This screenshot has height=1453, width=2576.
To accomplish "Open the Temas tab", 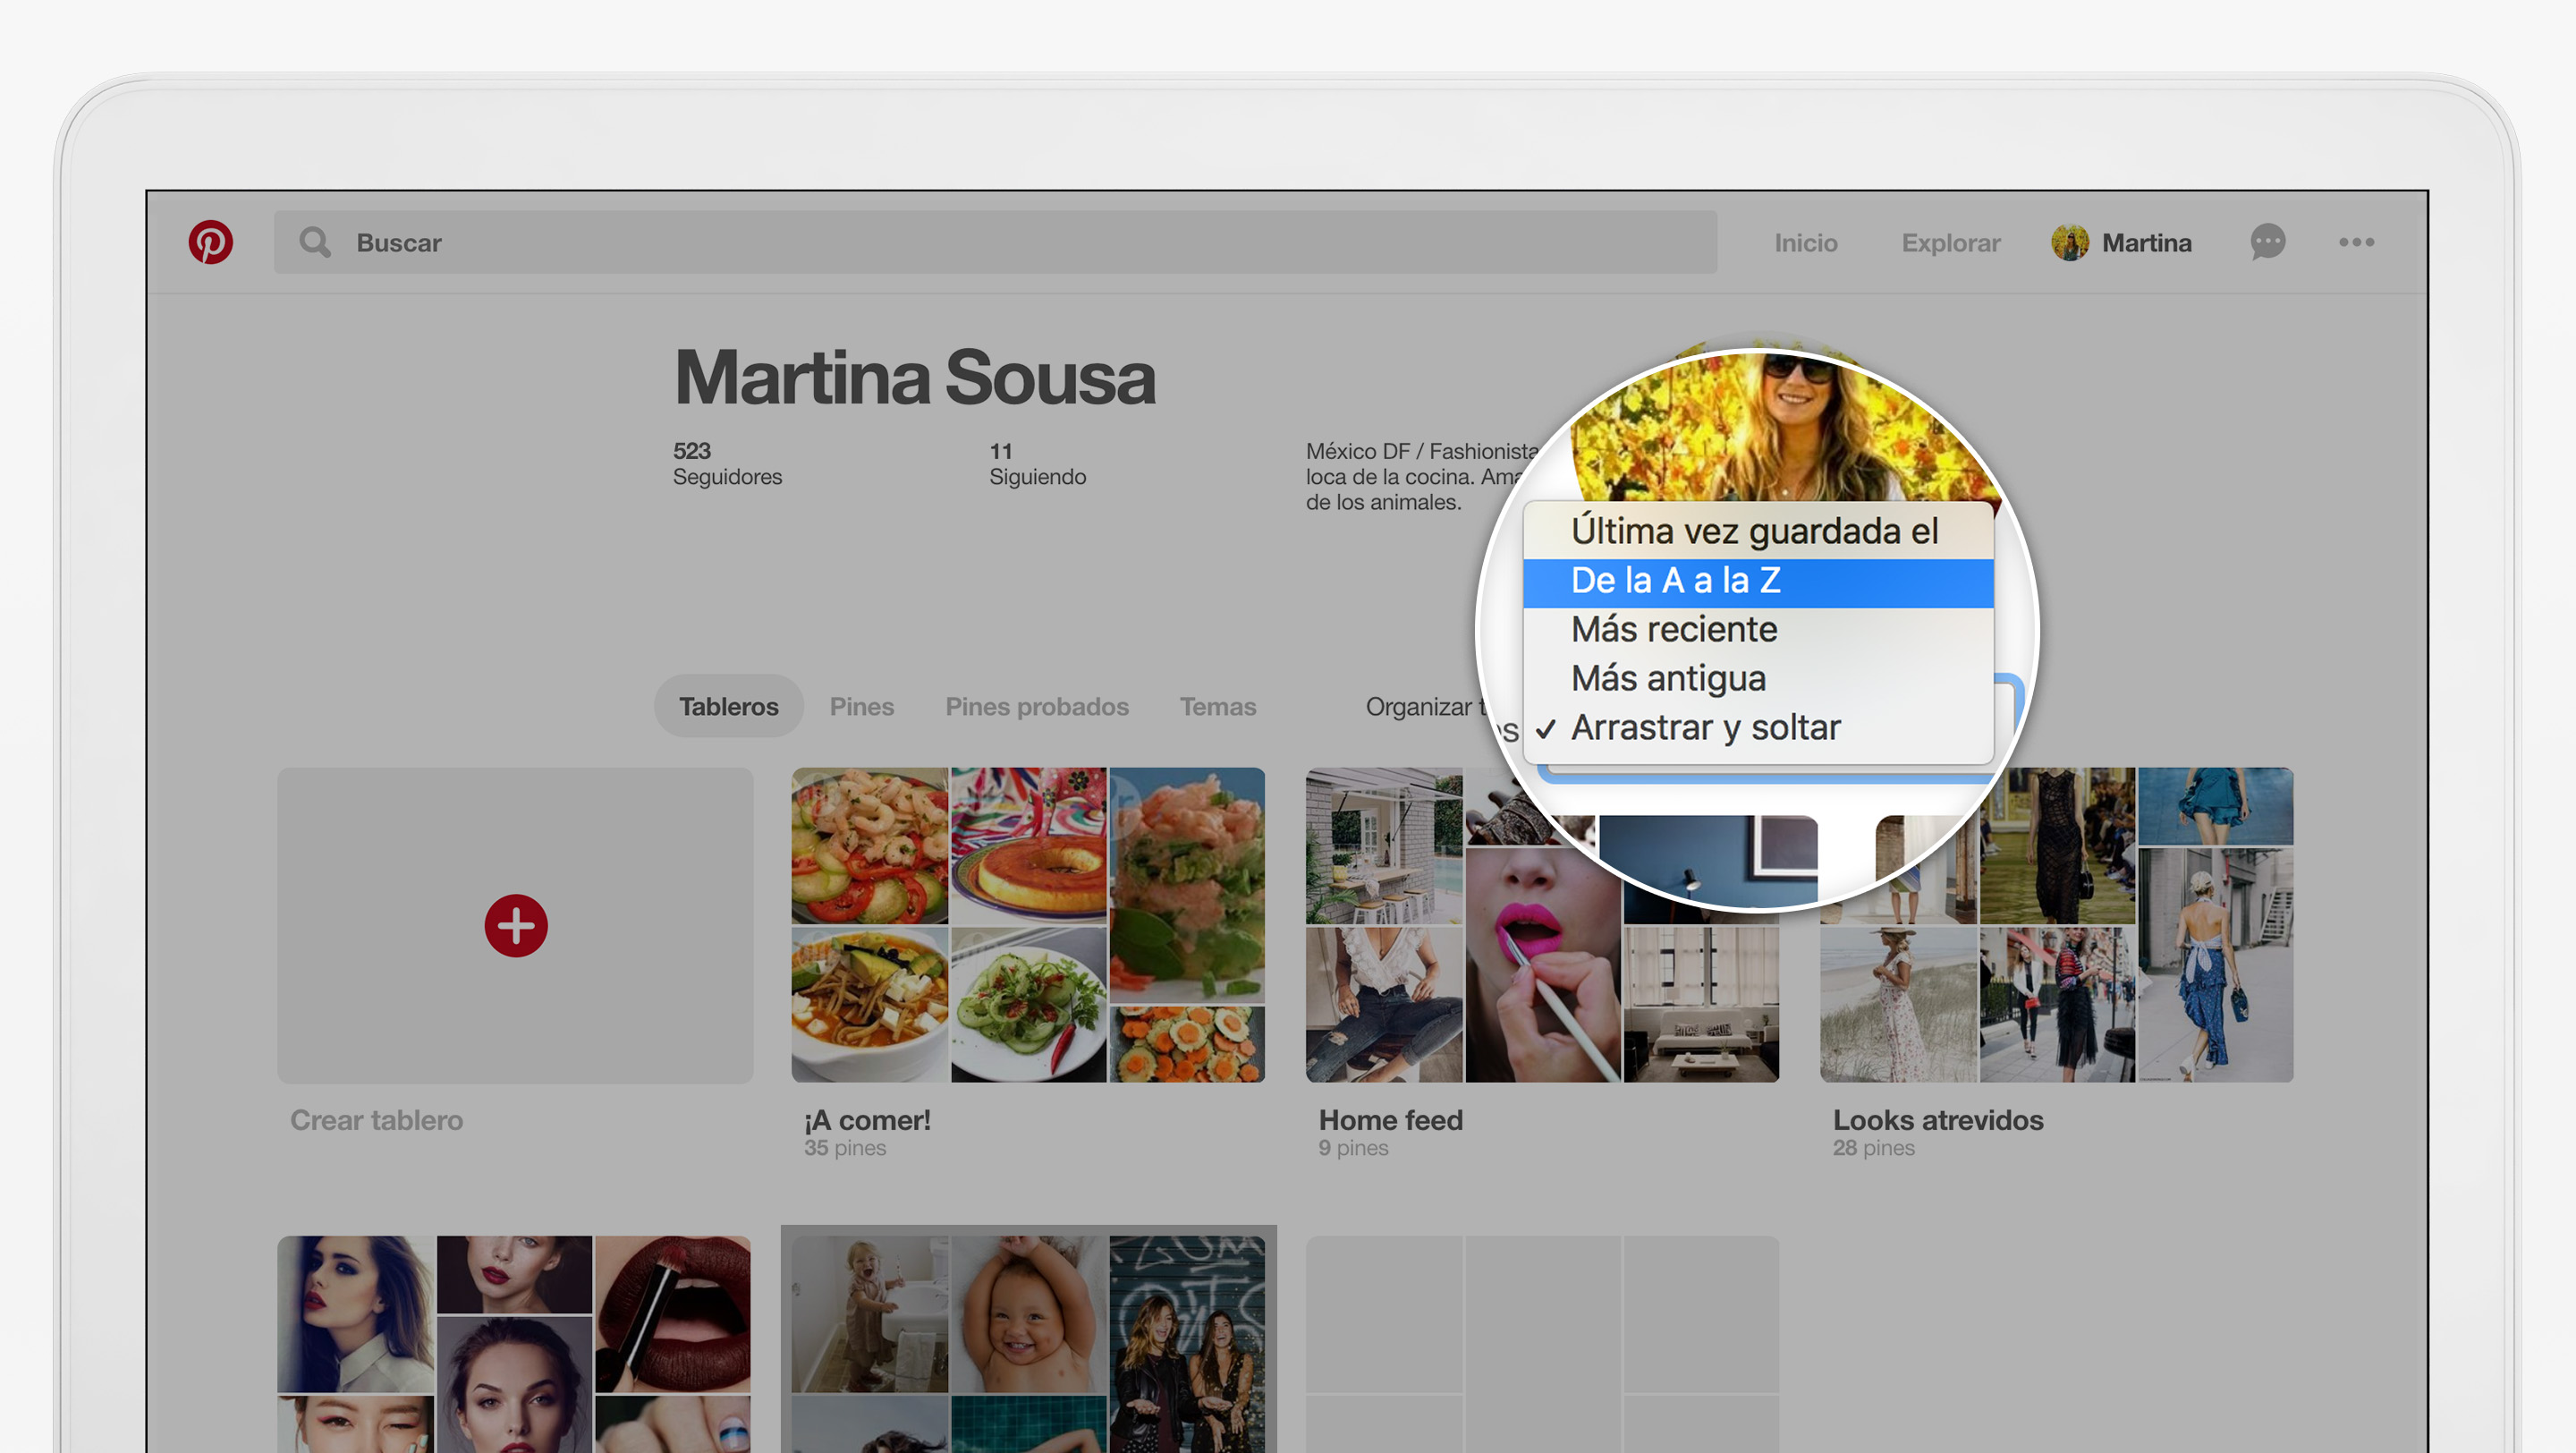I will point(1217,706).
